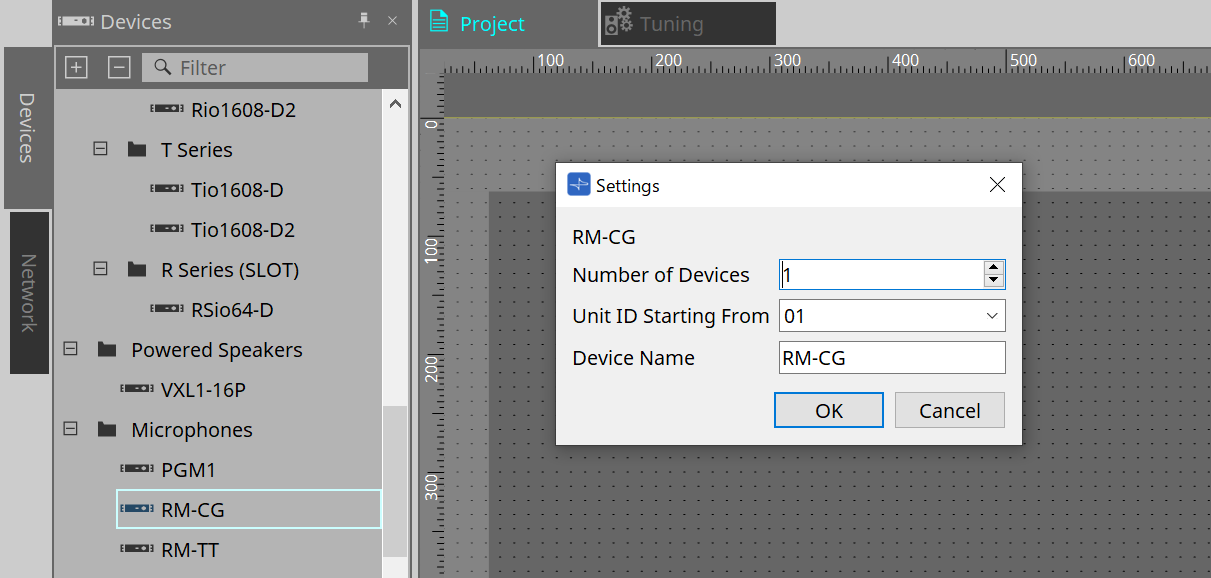The height and width of the screenshot is (578, 1211).
Task: Collapse the T Series folder
Action: [99, 149]
